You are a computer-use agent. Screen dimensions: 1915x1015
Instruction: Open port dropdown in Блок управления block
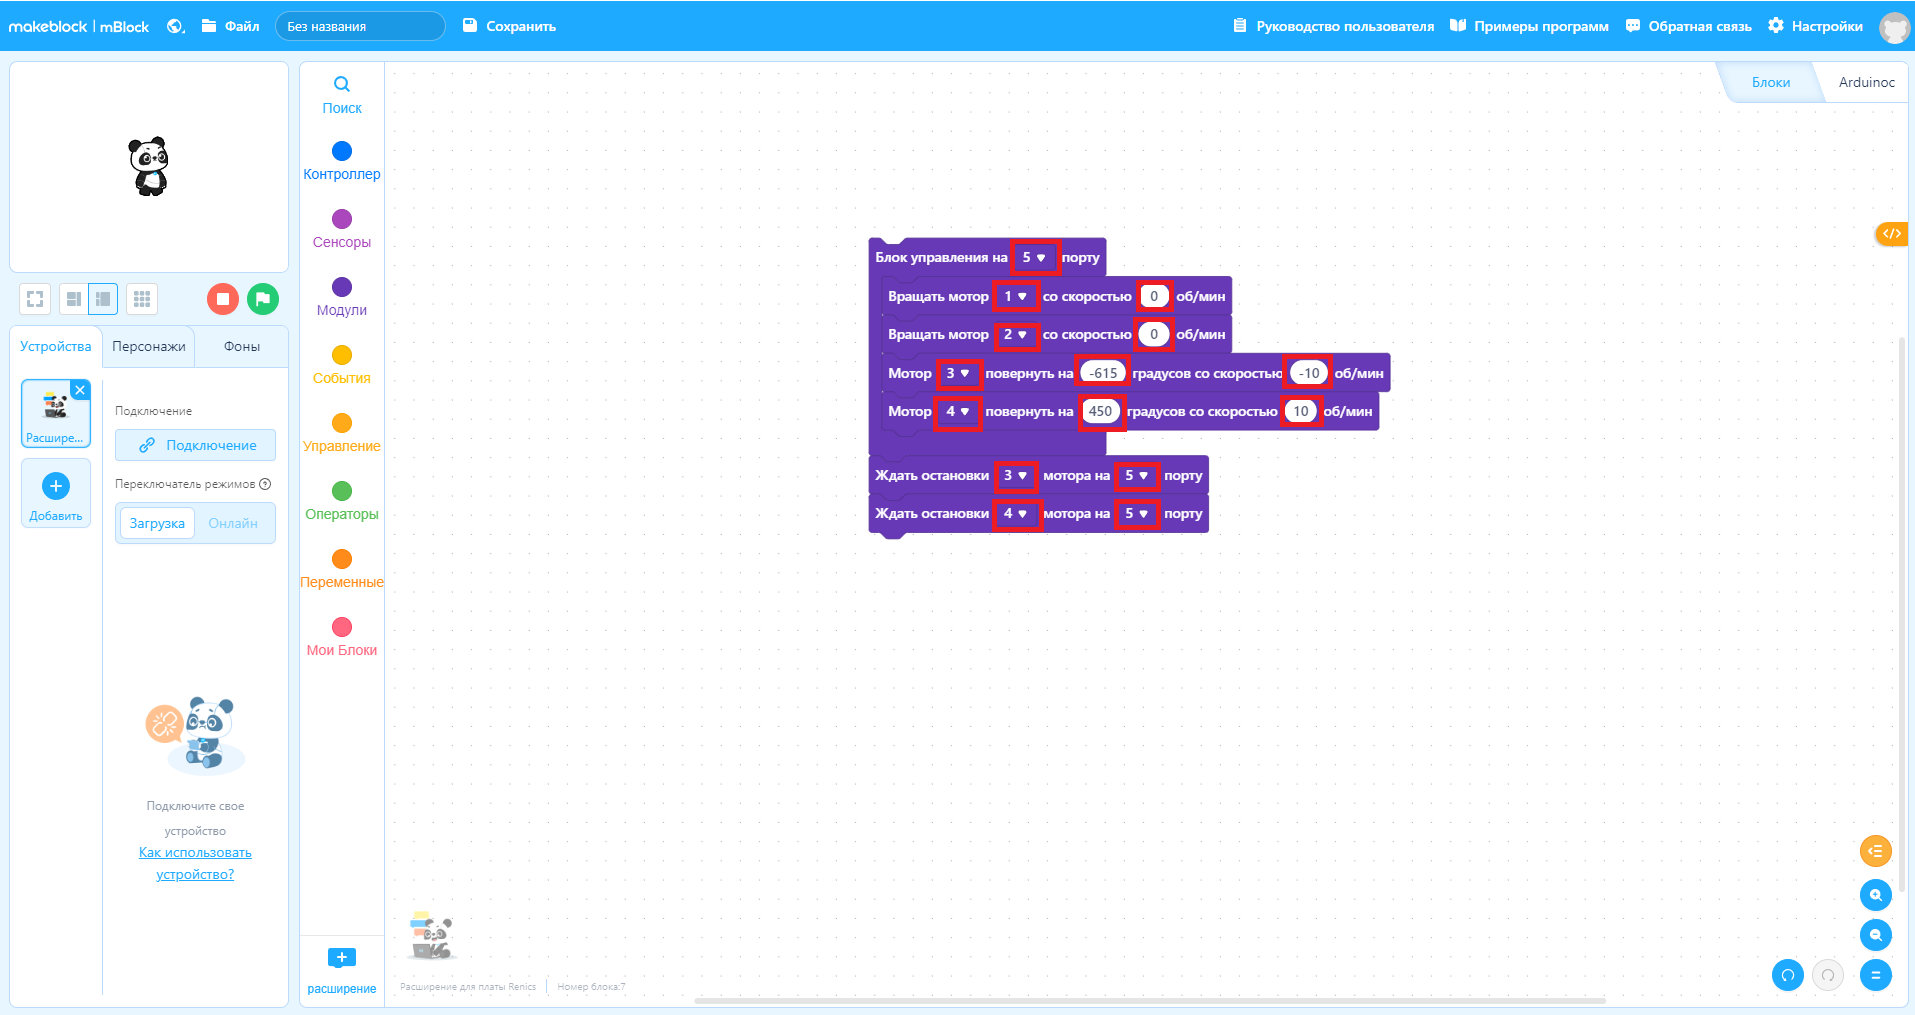tap(1034, 257)
